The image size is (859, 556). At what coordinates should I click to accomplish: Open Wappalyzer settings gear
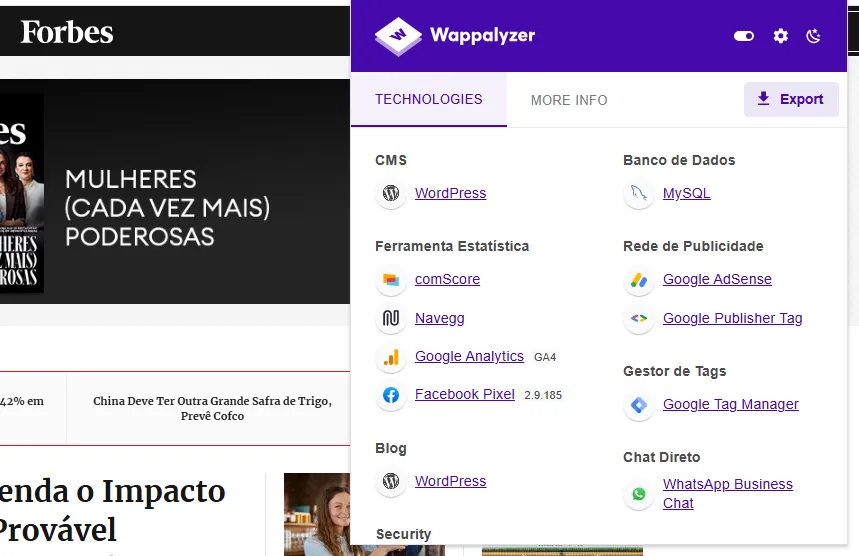(x=780, y=36)
